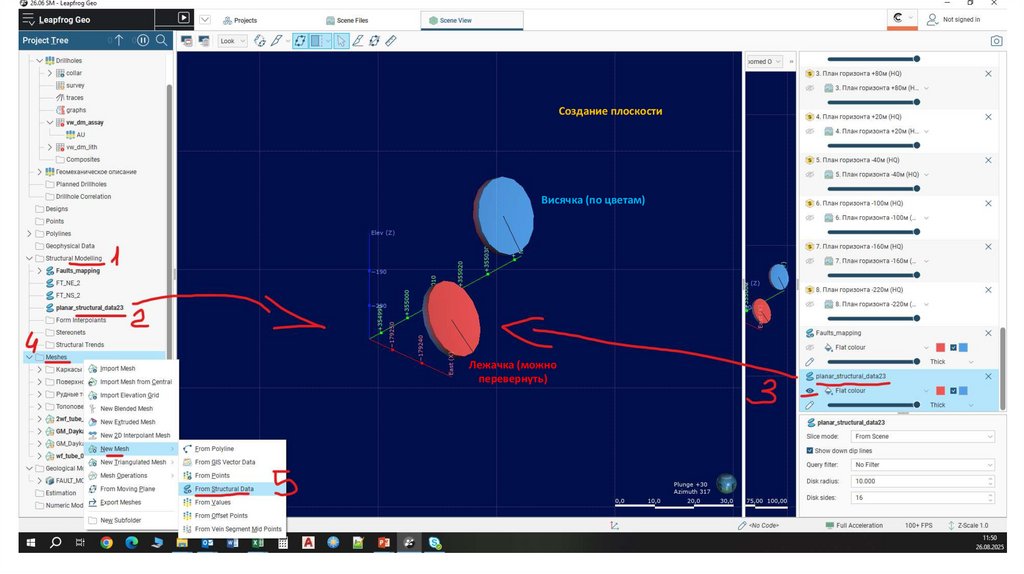Collapse the Structural Modelling folder
This screenshot has width=1024, height=574.
point(29,259)
